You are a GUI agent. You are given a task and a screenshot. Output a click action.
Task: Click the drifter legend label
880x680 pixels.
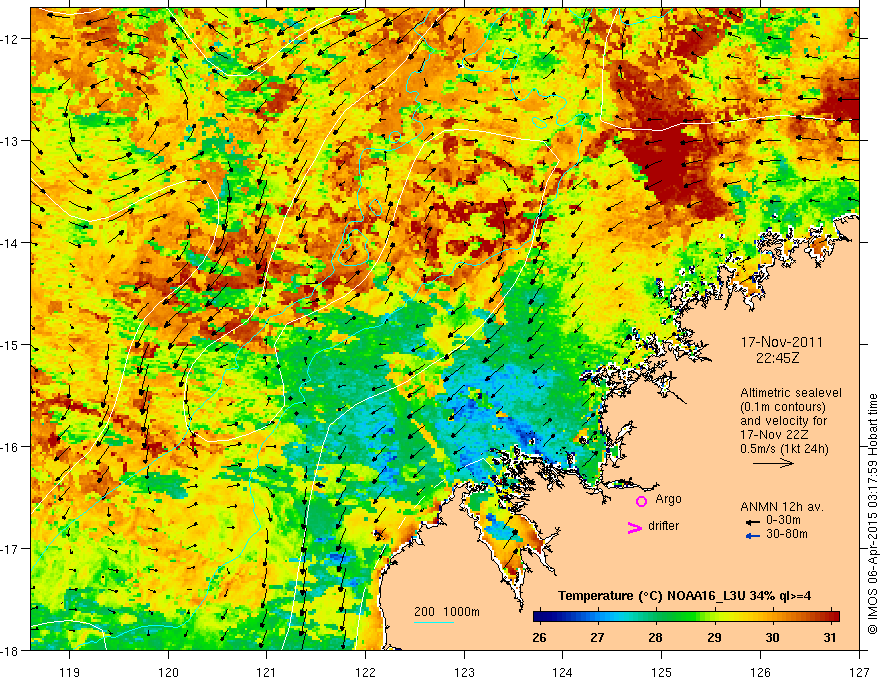click(x=663, y=526)
